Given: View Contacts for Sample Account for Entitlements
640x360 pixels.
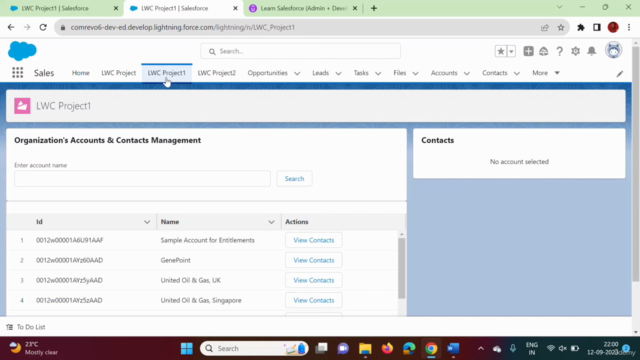Looking at the screenshot, I should [313, 240].
